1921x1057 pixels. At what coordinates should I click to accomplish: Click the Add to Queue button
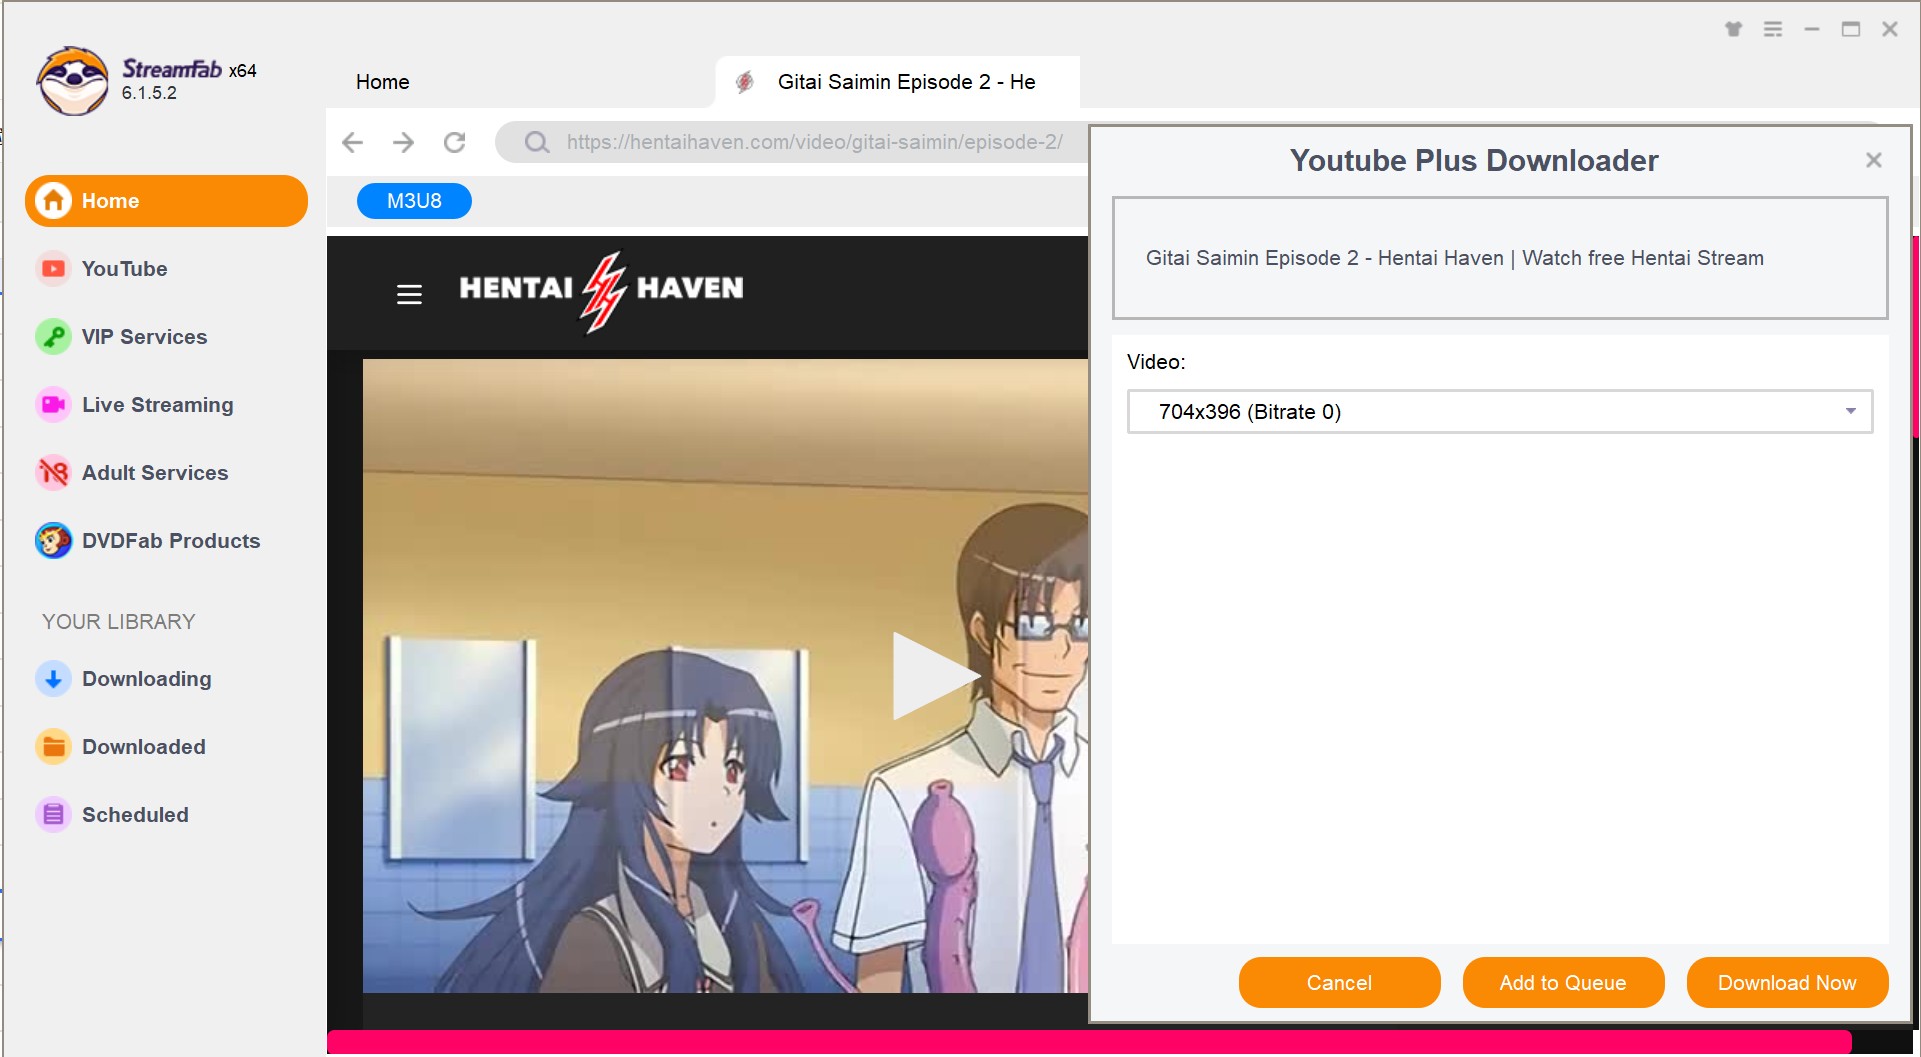(1563, 983)
